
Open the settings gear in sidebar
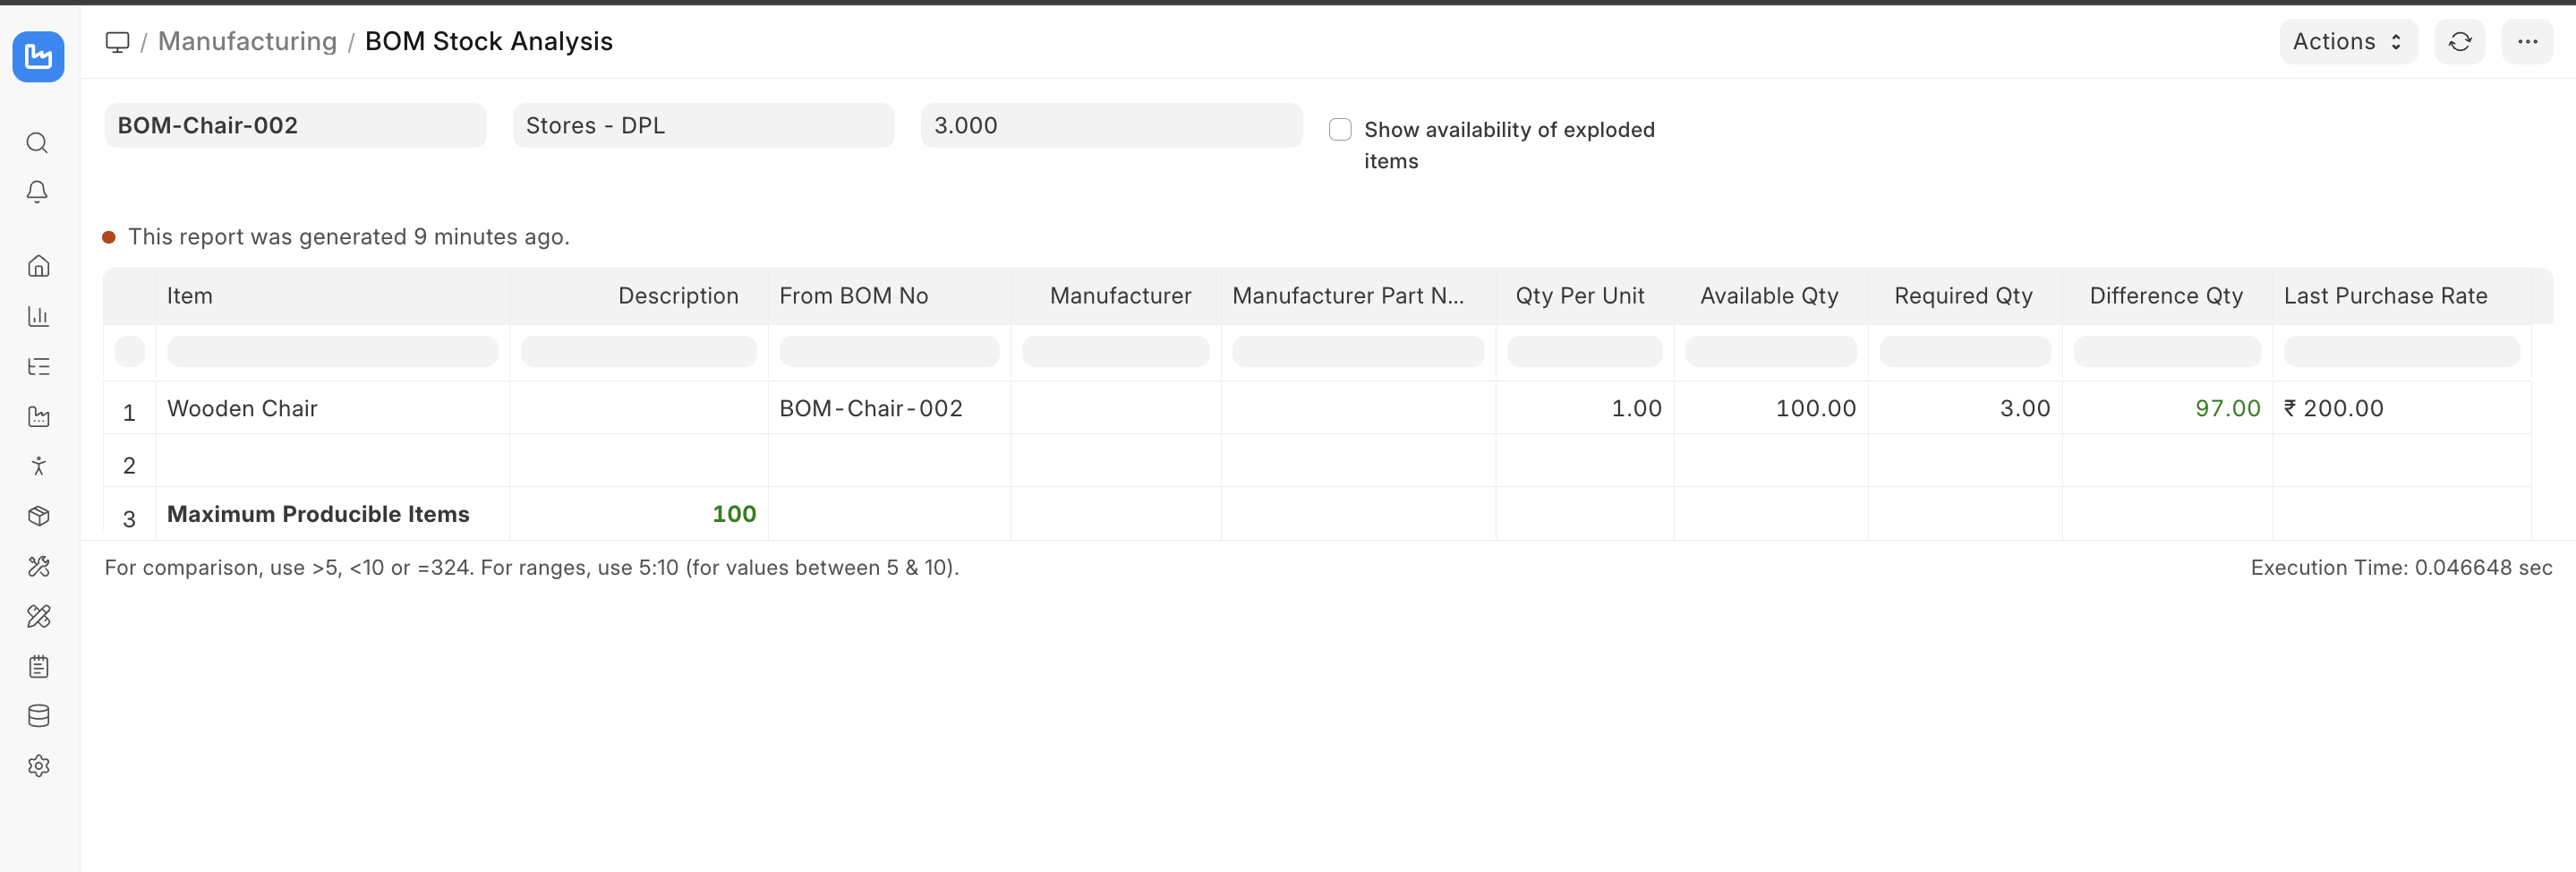point(38,766)
